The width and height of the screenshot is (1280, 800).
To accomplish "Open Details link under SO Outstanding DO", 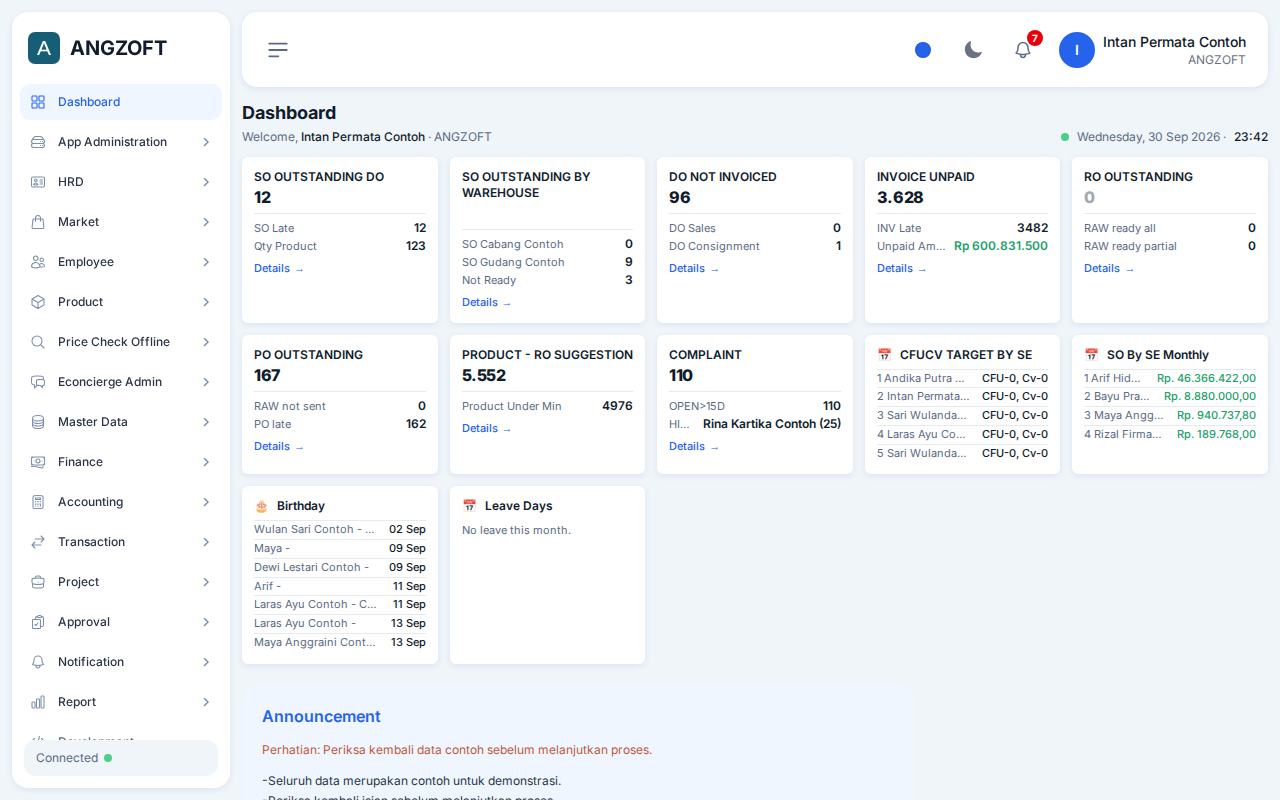I will pyautogui.click(x=278, y=268).
